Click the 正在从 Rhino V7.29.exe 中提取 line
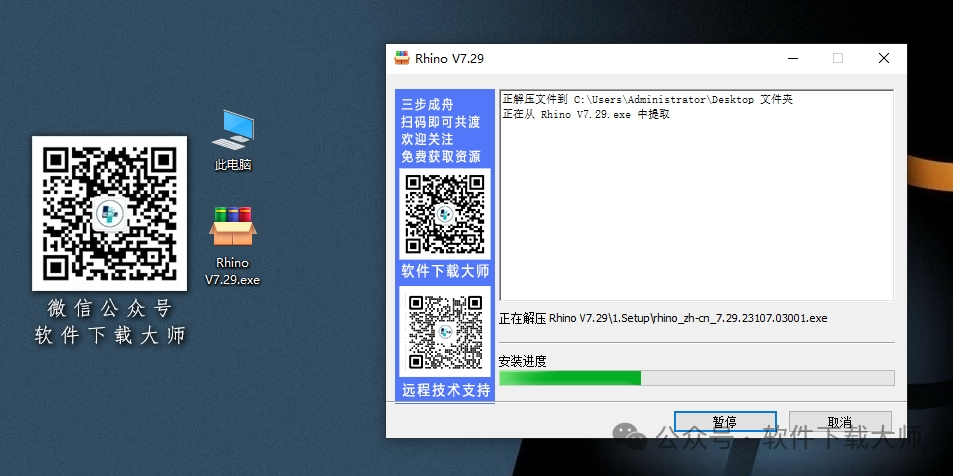Viewport: 953px width, 476px height. [x=586, y=114]
